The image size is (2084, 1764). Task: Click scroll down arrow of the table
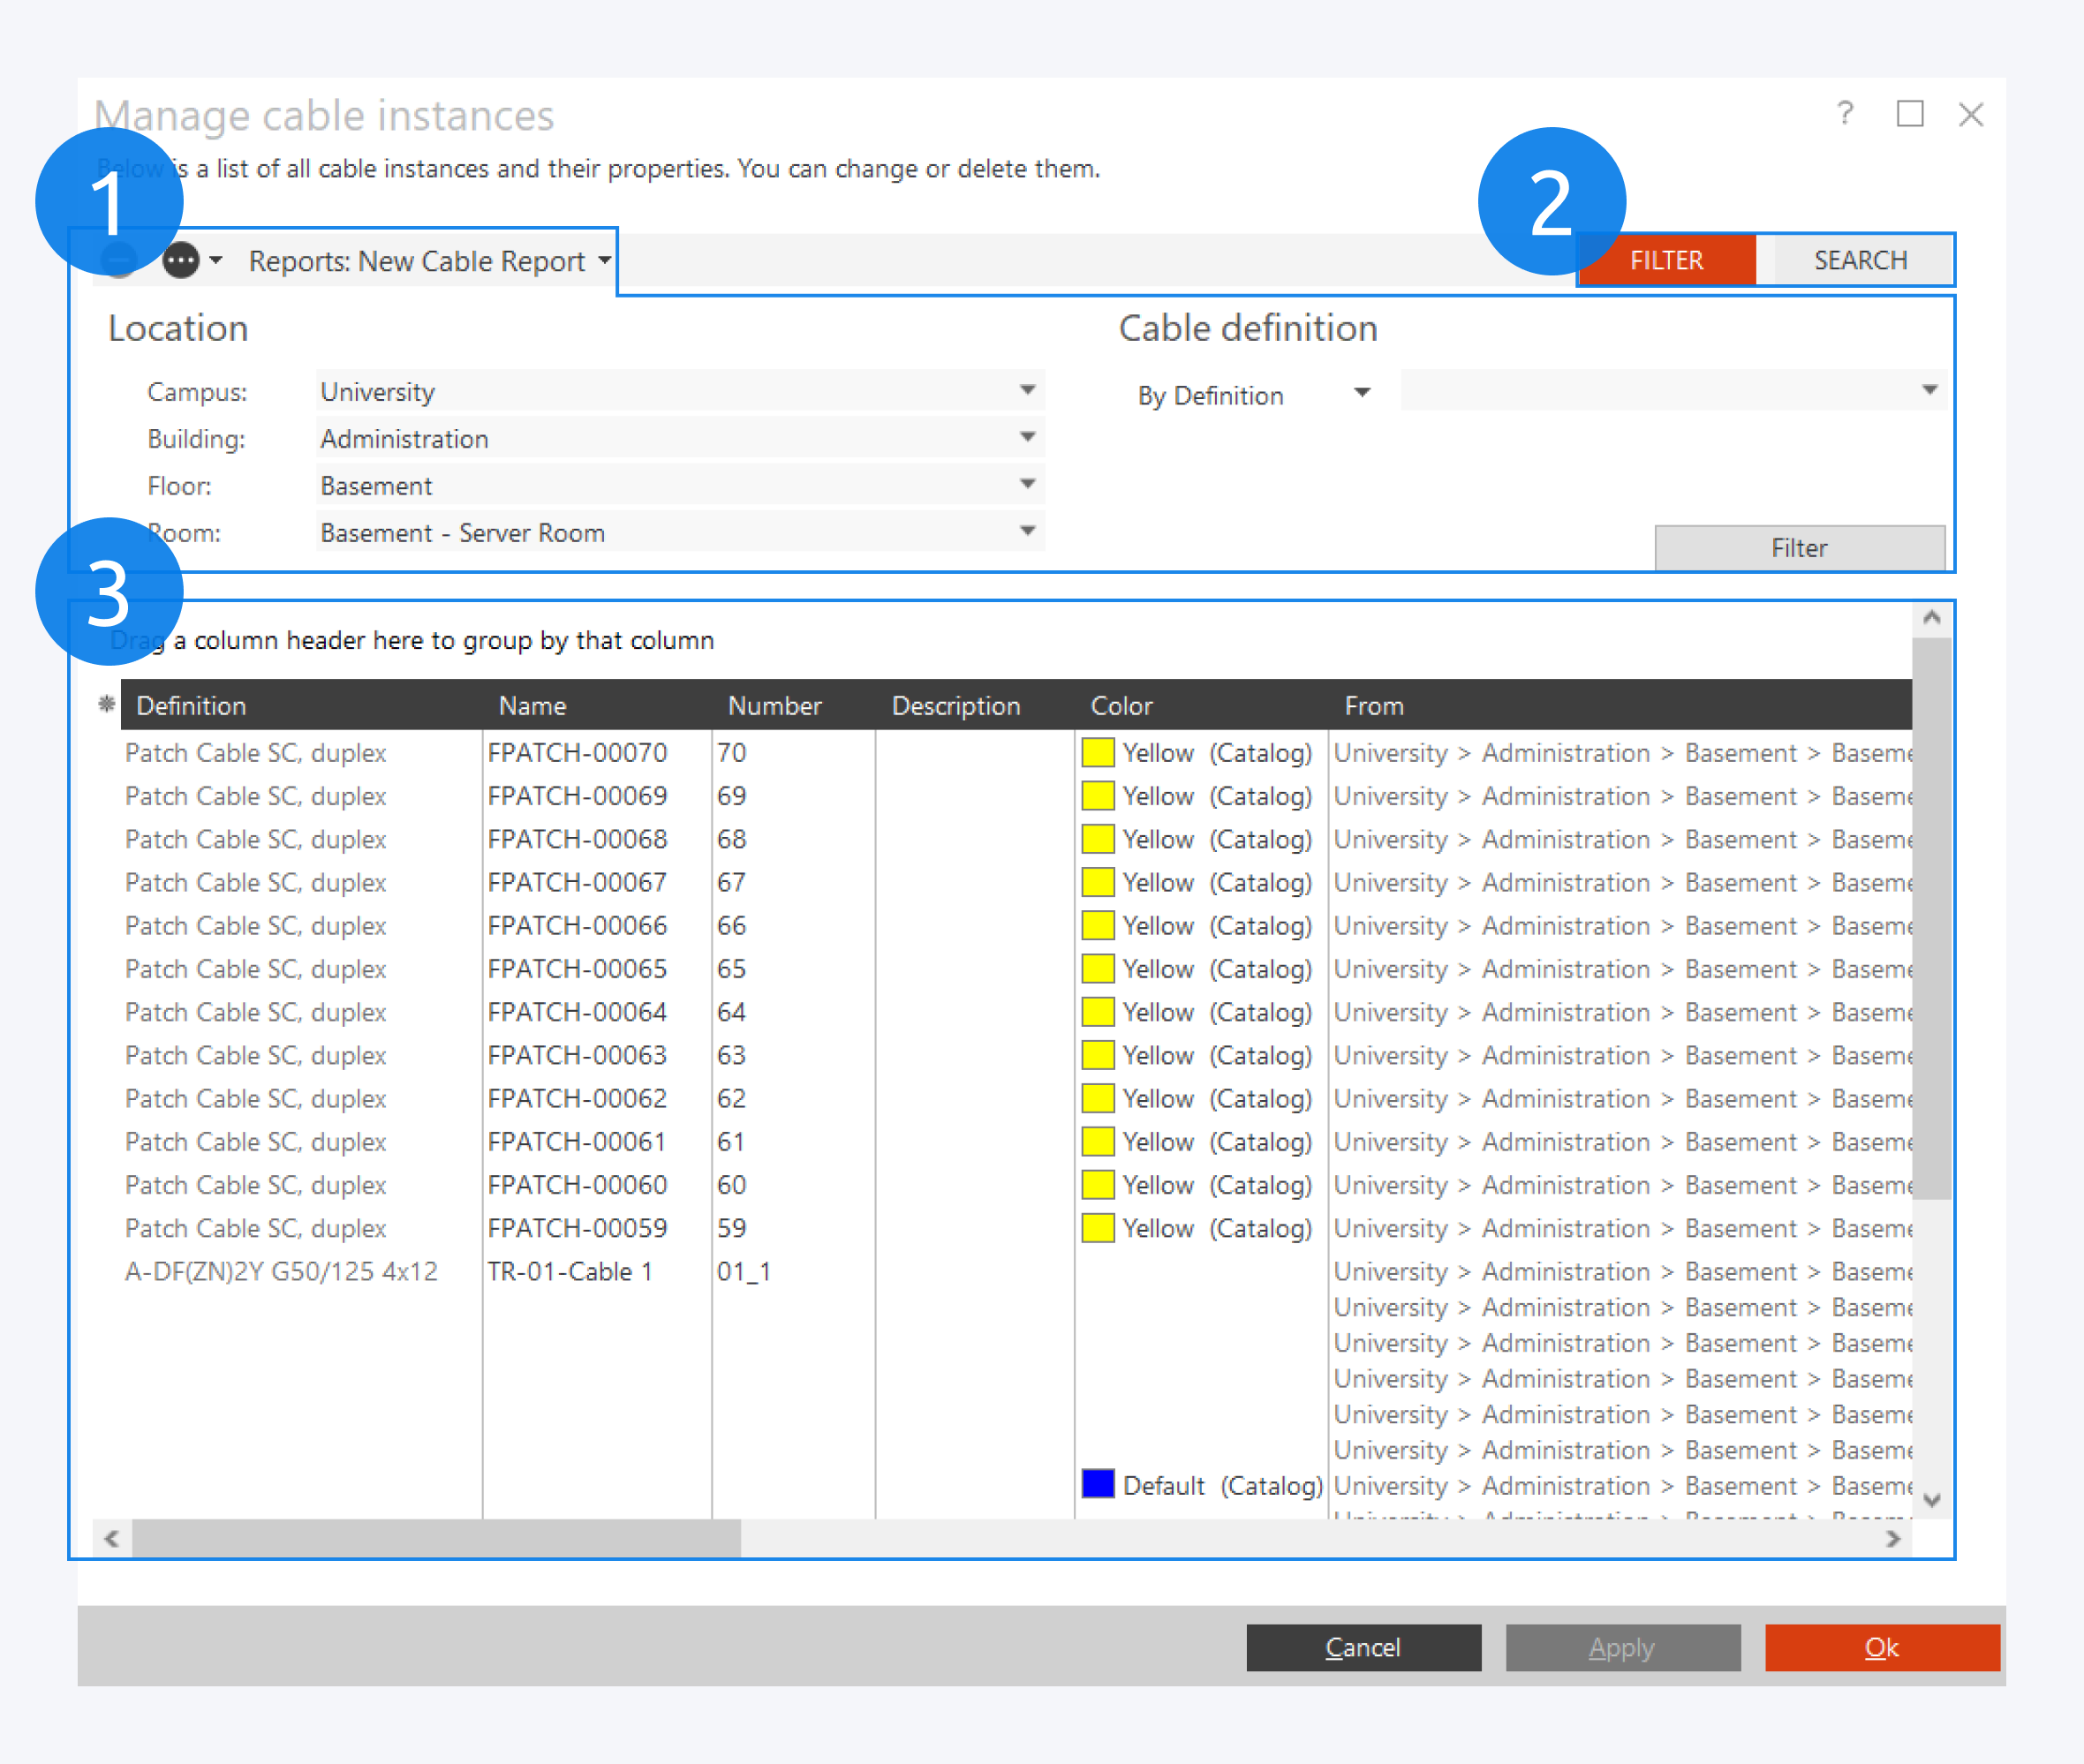(x=1931, y=1499)
